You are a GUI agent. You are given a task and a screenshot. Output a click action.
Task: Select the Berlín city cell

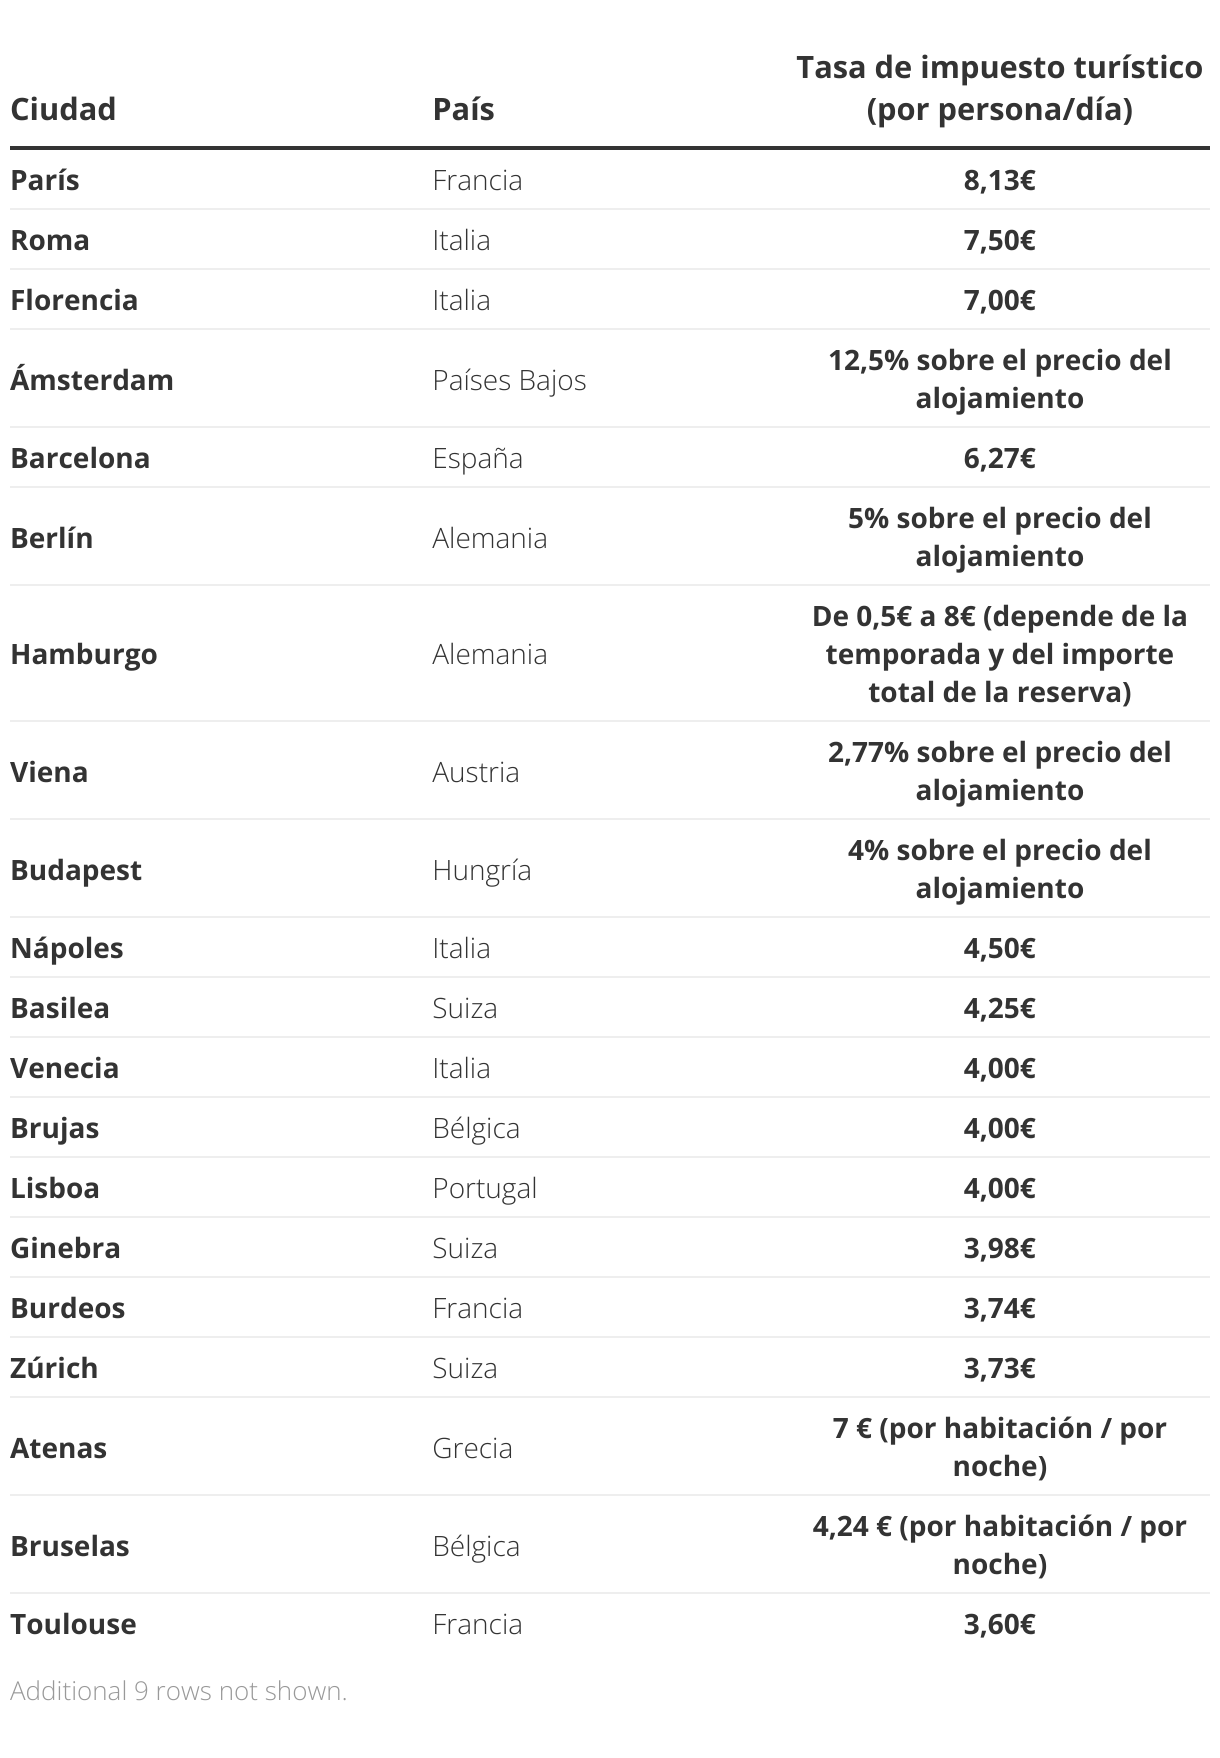[52, 538]
